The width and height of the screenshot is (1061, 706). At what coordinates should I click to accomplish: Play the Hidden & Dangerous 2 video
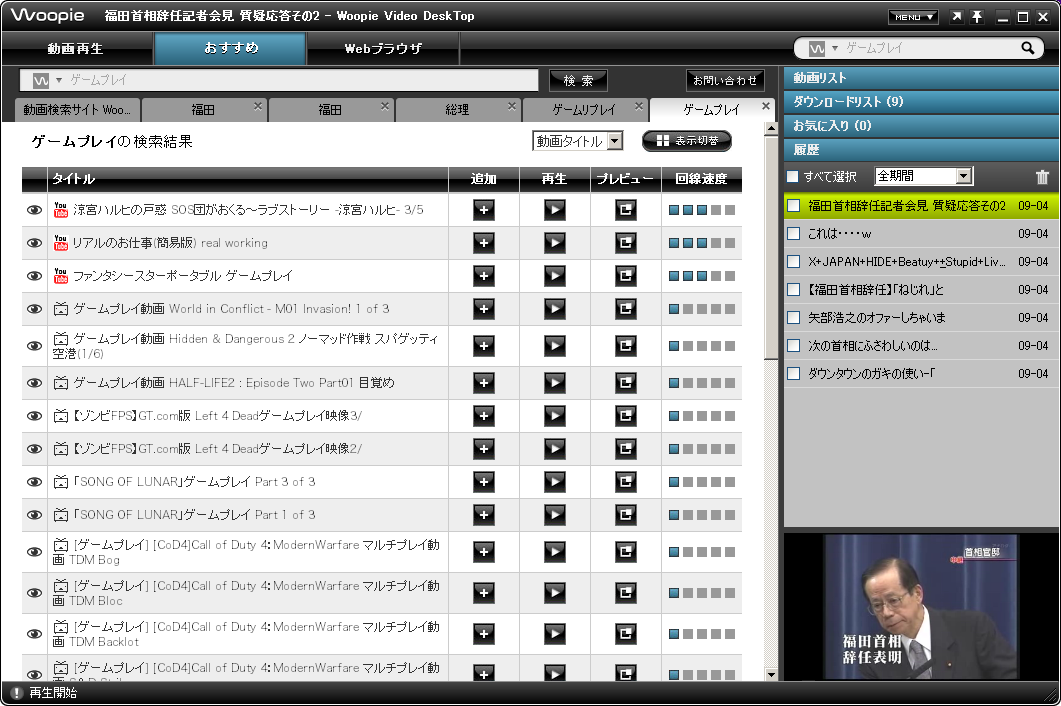pos(554,346)
